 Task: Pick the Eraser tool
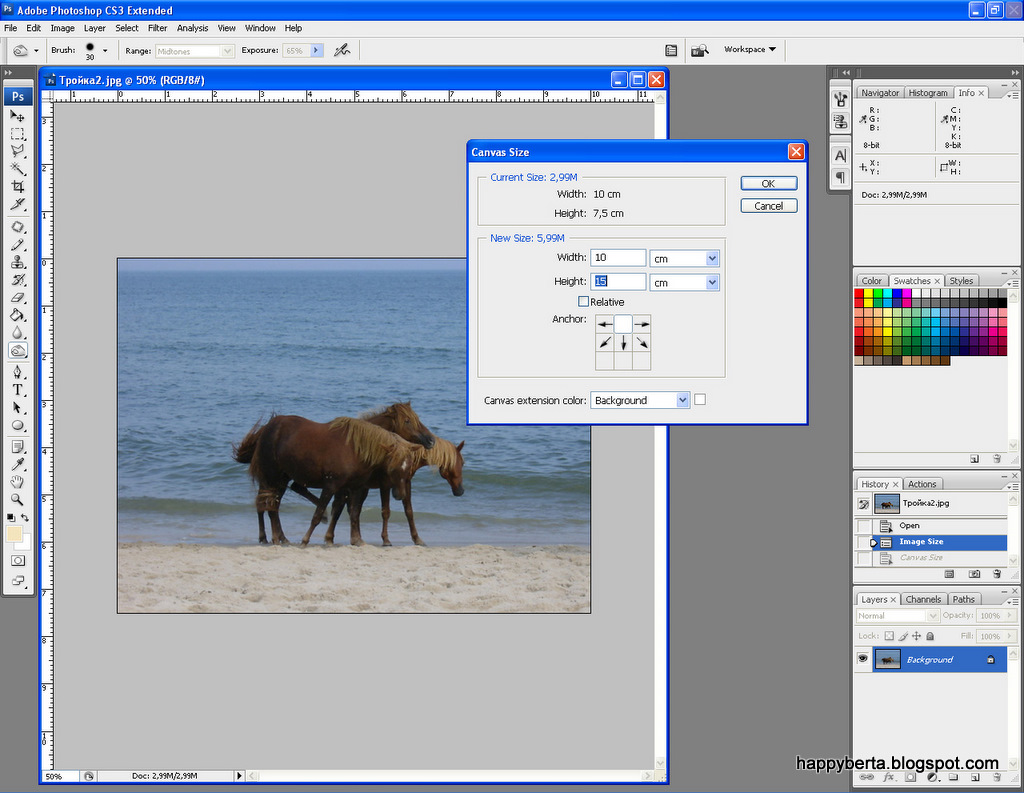[x=18, y=297]
